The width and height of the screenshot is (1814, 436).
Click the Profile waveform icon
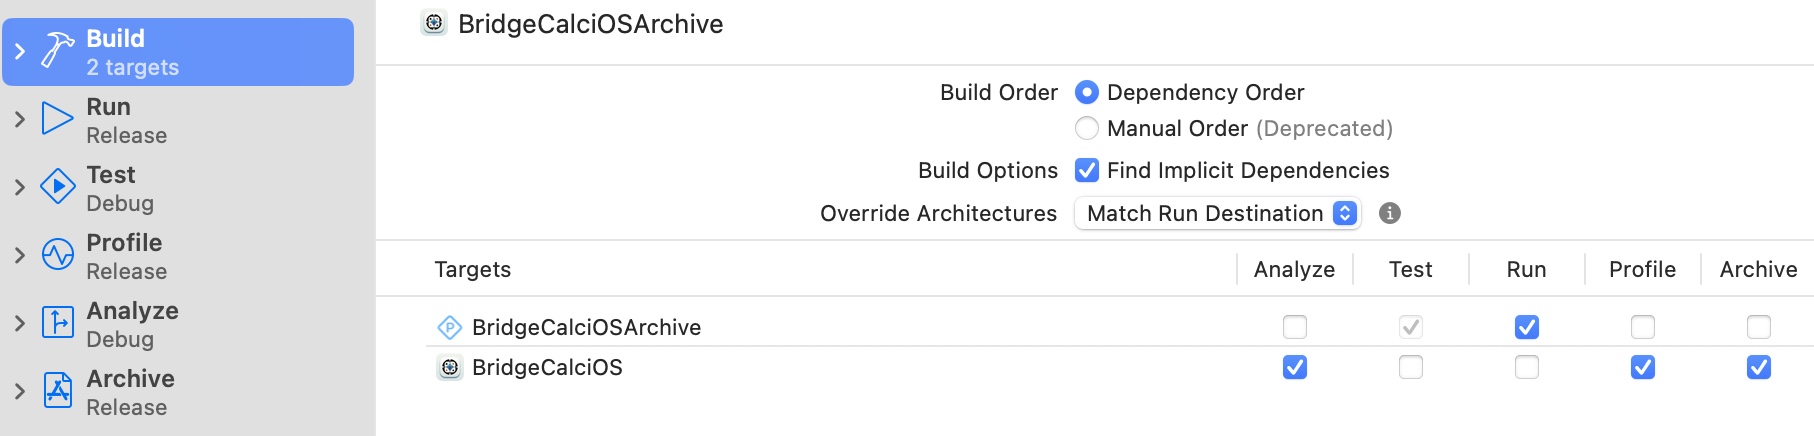click(57, 255)
